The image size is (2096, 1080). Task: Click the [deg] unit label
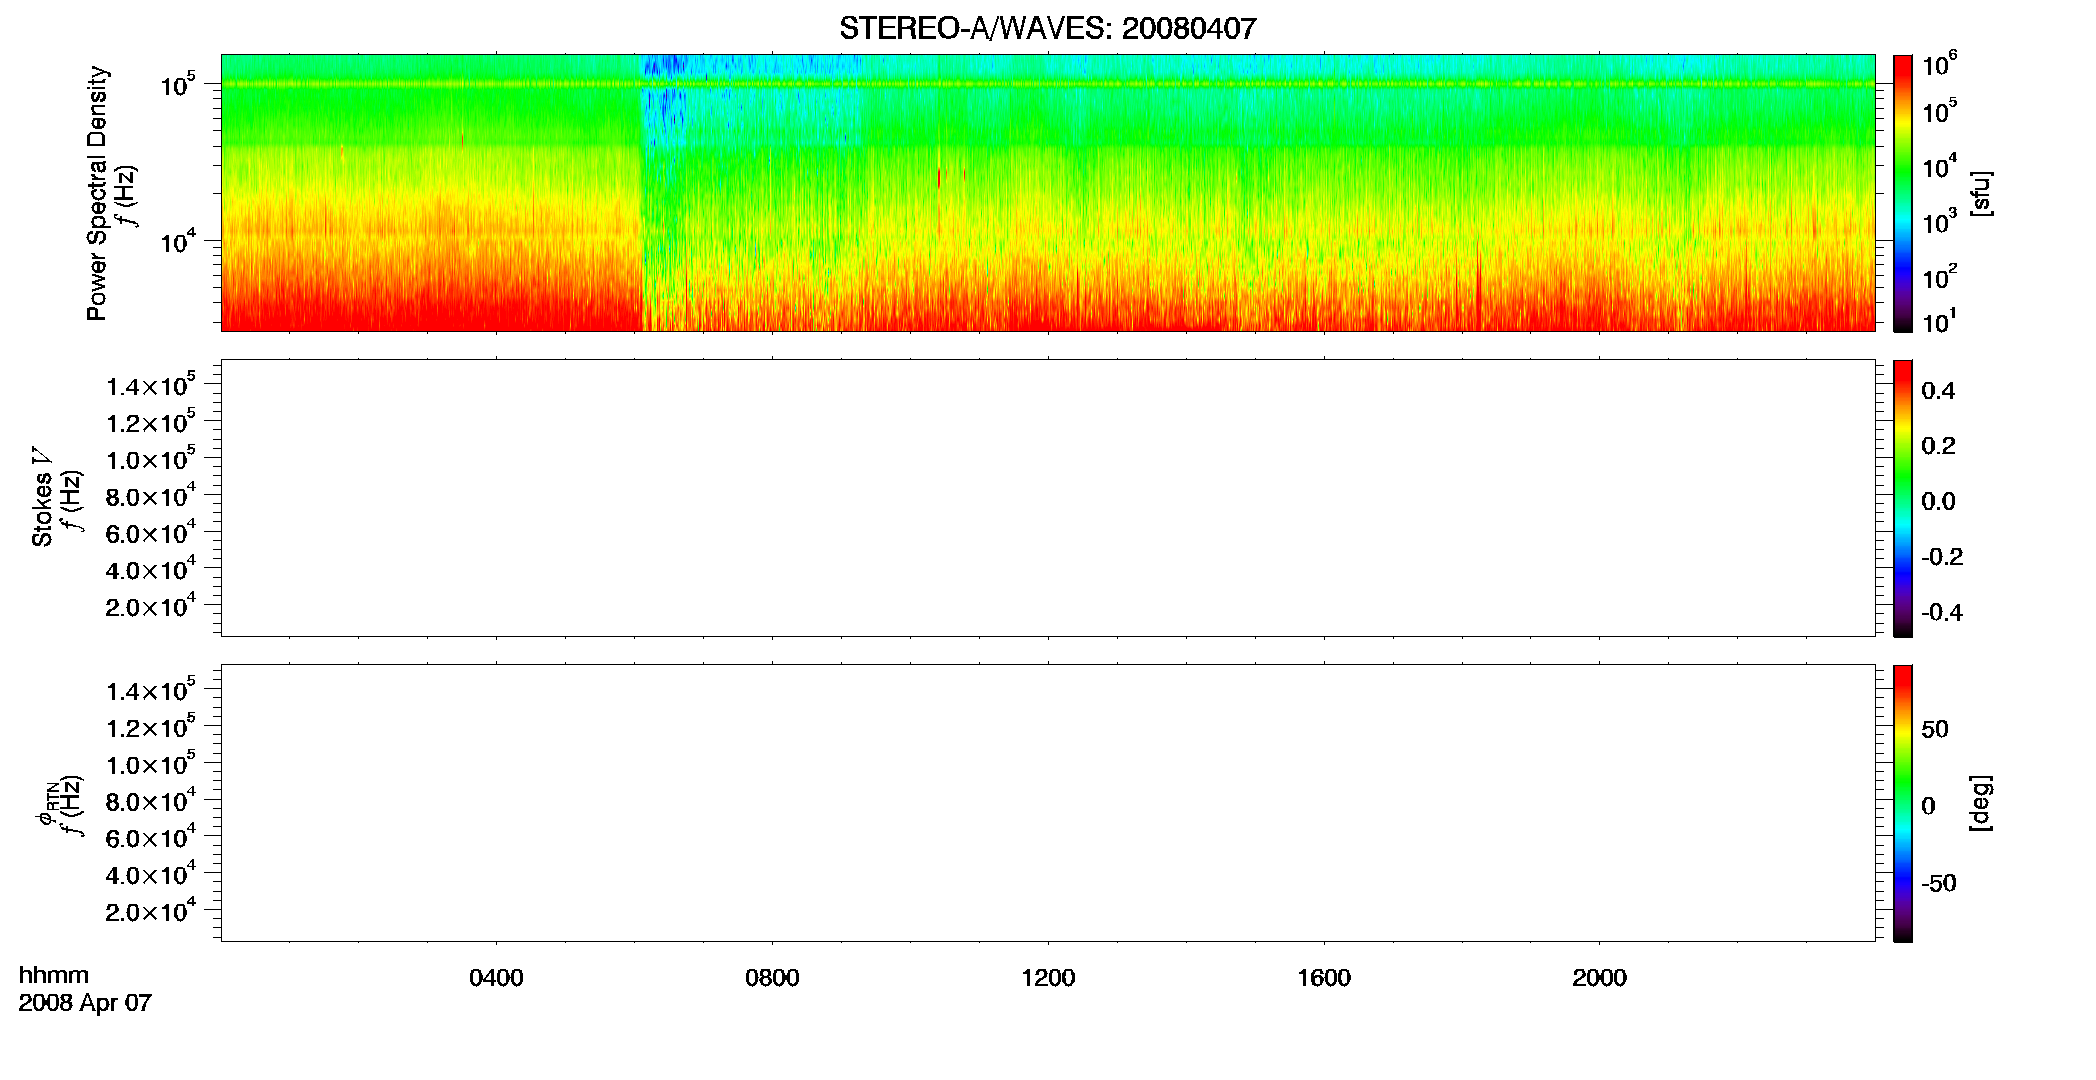[x=1980, y=803]
